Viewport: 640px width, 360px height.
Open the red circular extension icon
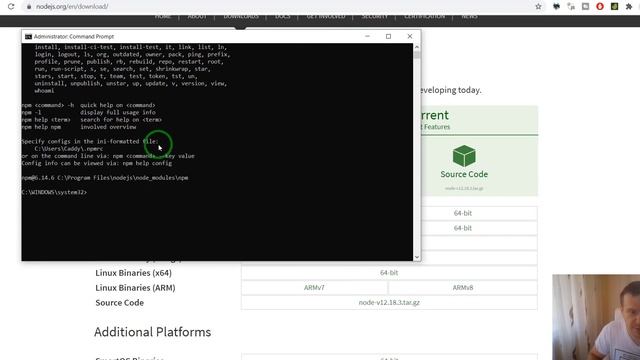coord(600,7)
